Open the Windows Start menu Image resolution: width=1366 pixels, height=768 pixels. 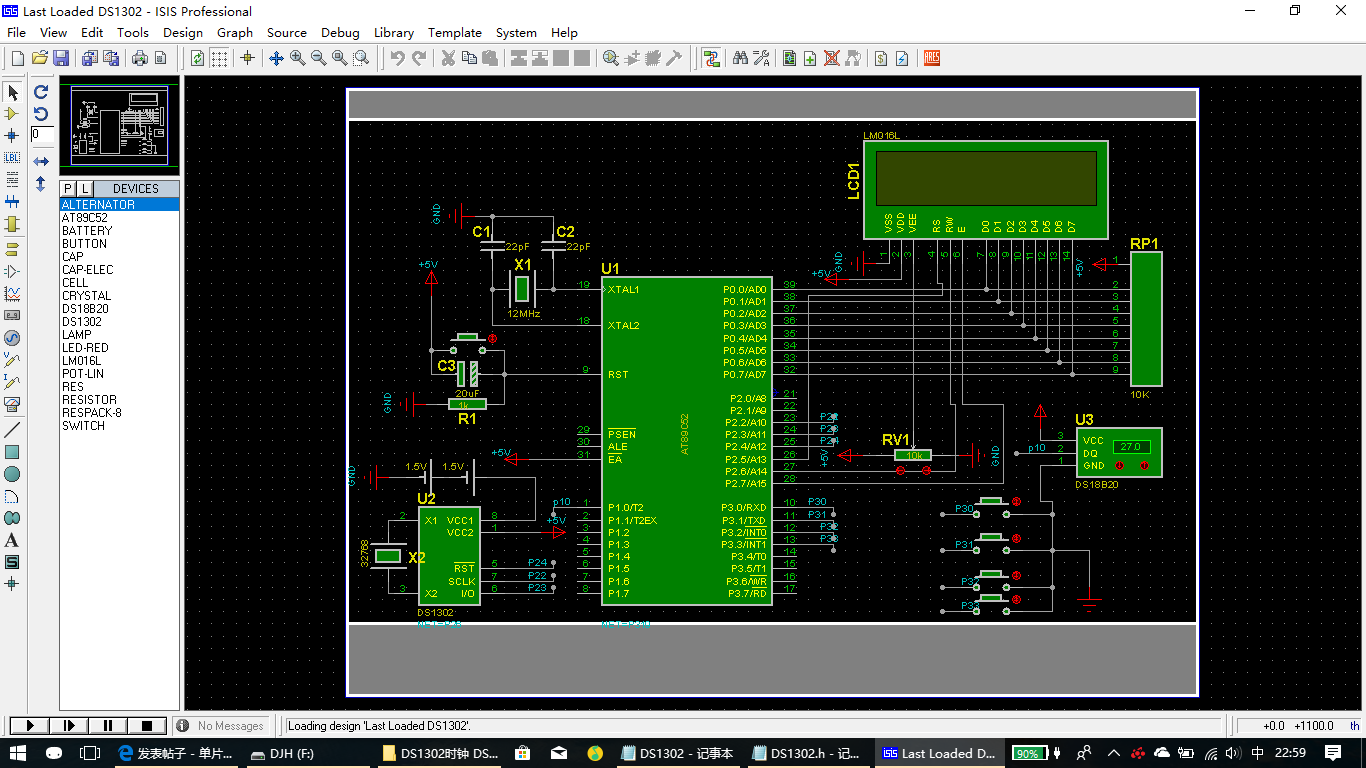tap(18, 753)
